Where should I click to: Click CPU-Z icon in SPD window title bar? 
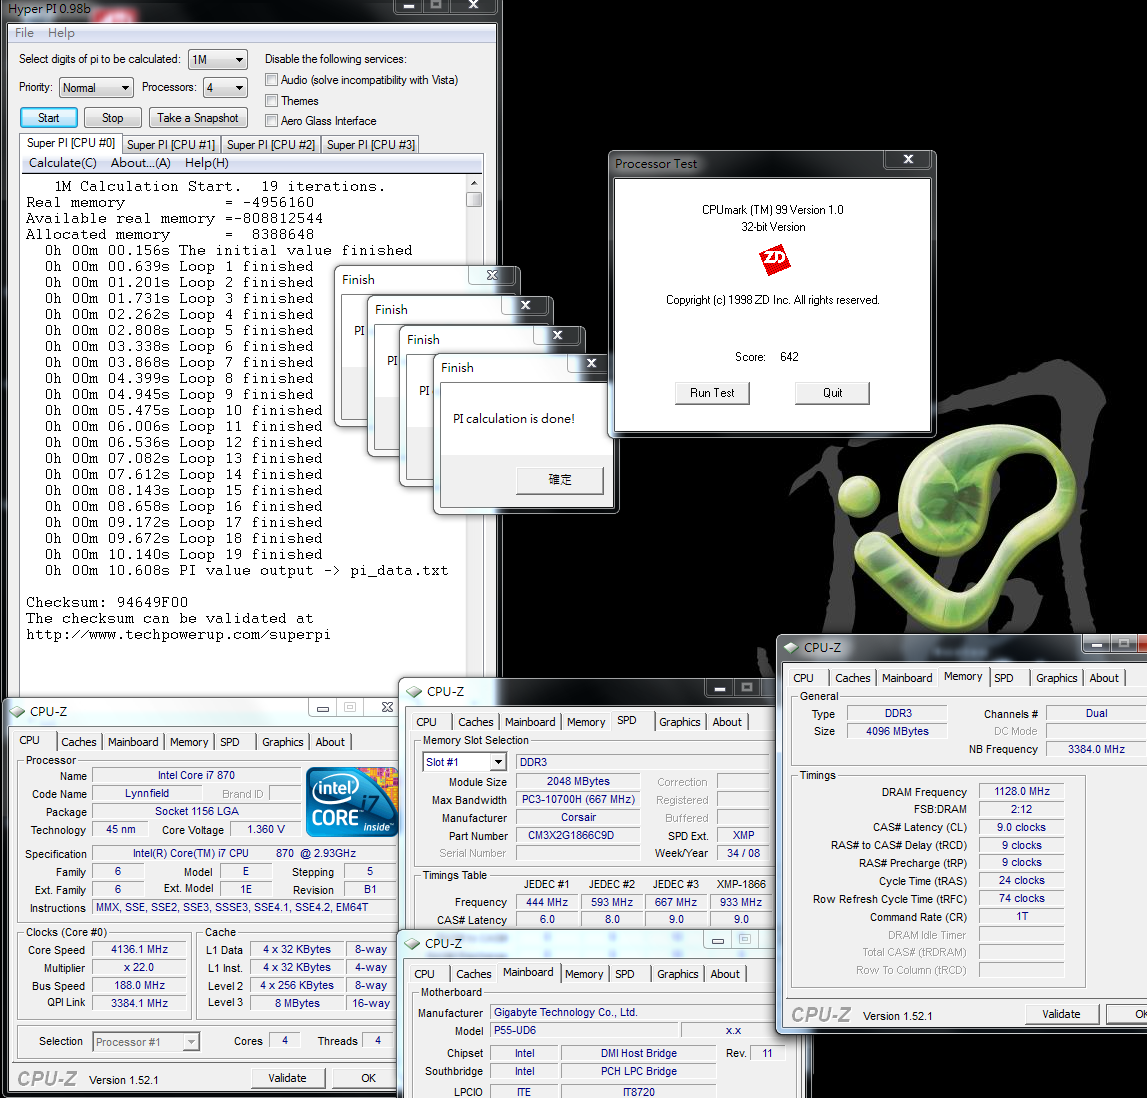414,692
